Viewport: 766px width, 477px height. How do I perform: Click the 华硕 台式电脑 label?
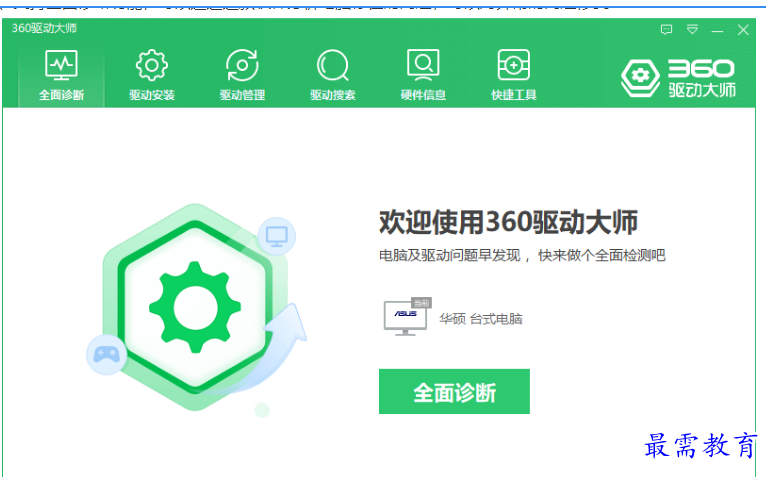pyautogui.click(x=481, y=319)
